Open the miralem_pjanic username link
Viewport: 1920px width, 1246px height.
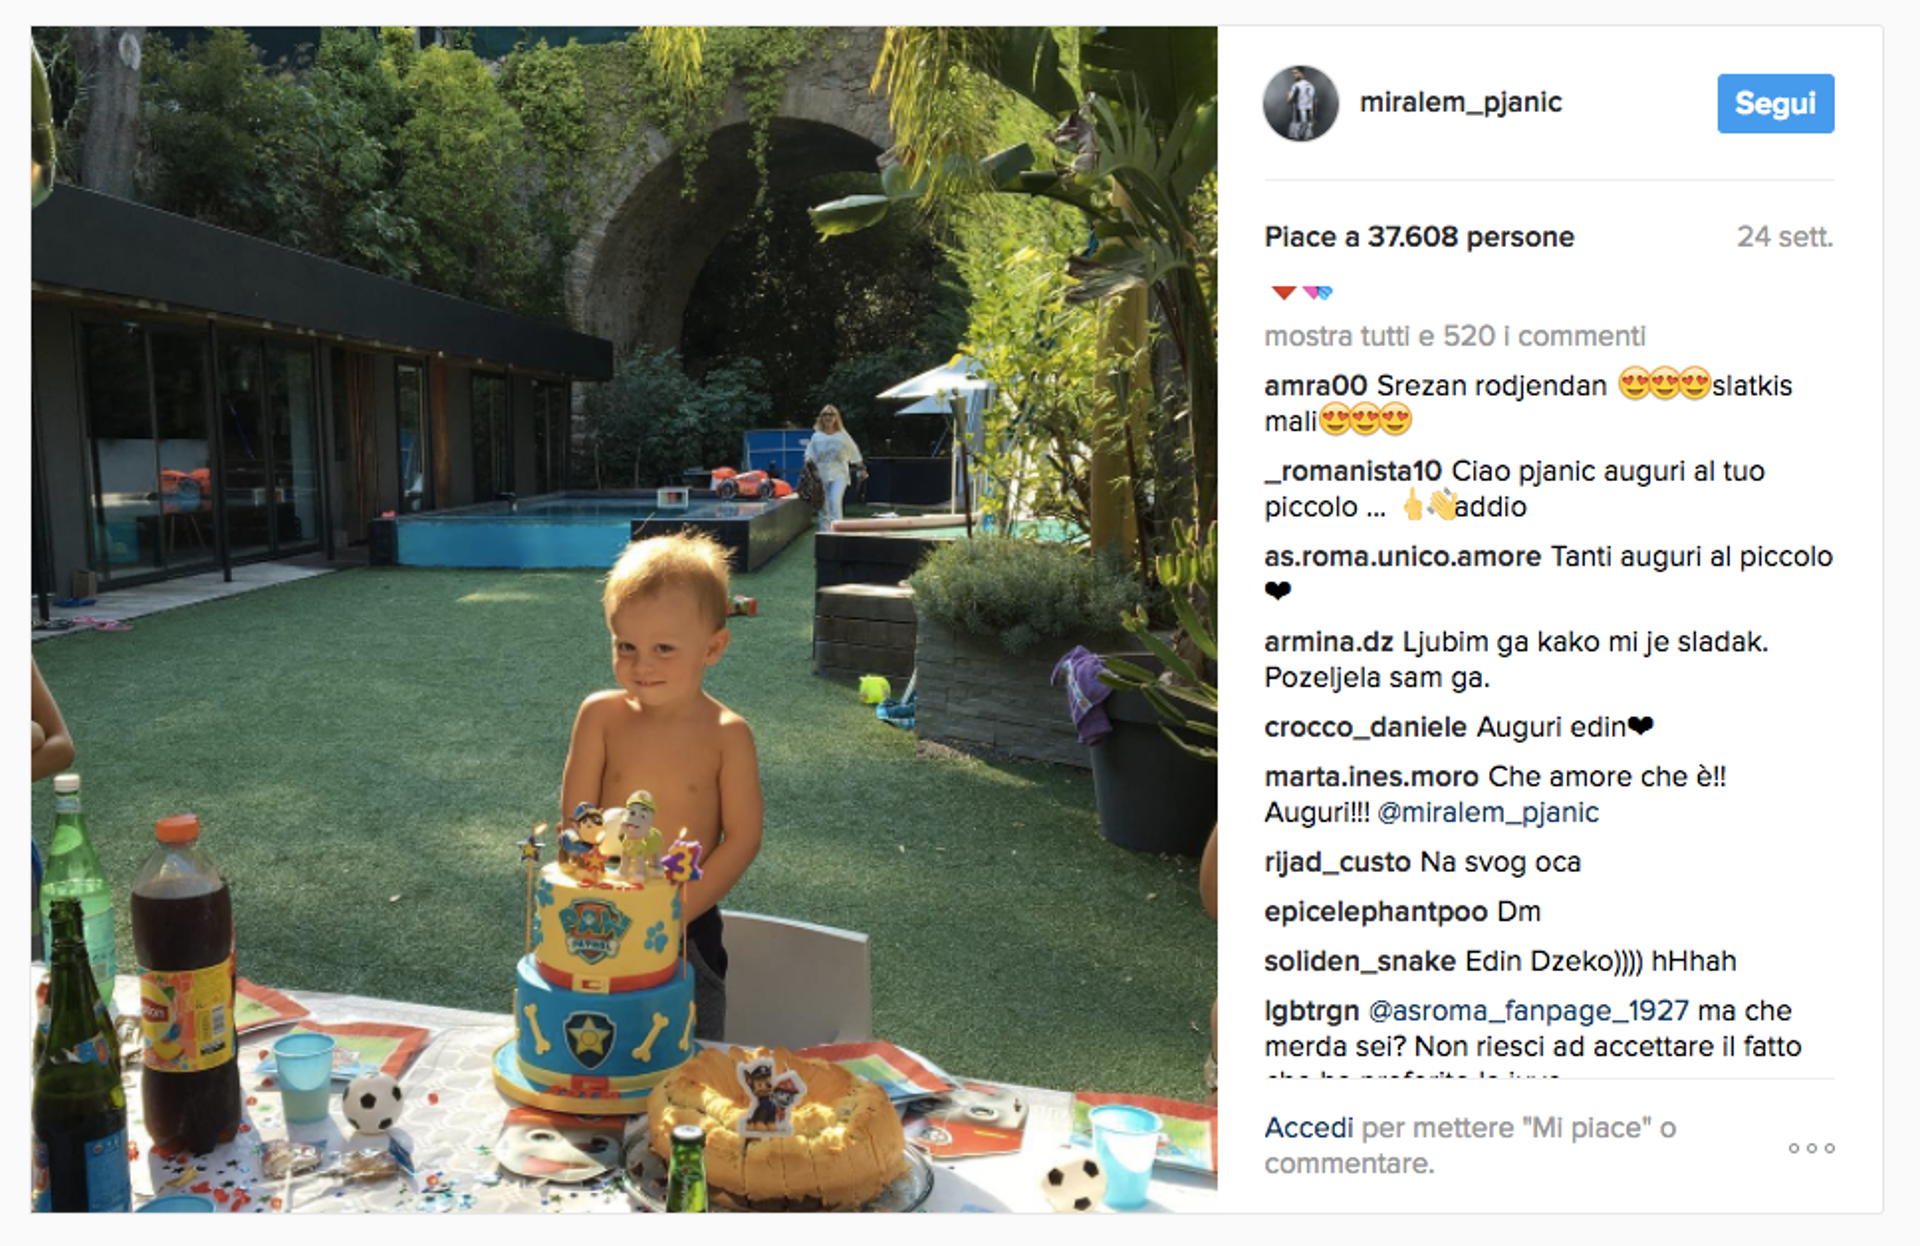[1460, 102]
